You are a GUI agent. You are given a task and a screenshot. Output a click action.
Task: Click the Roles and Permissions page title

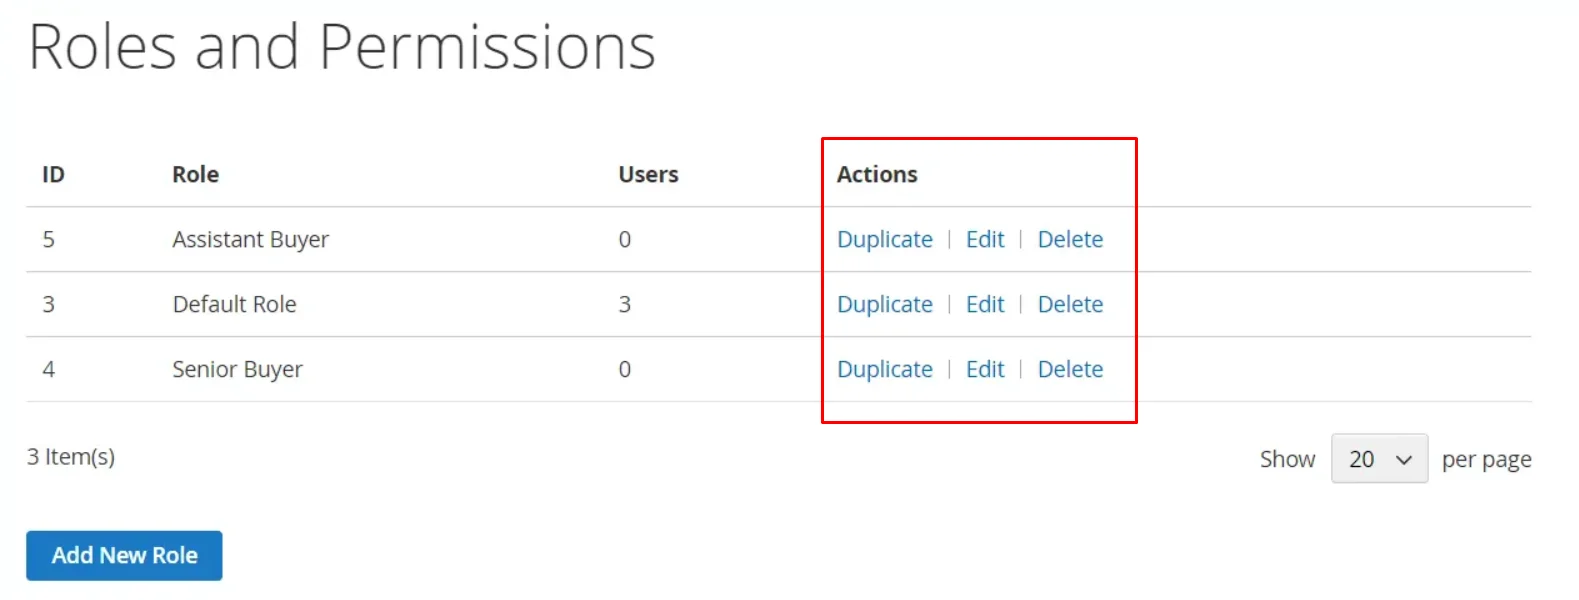point(342,46)
